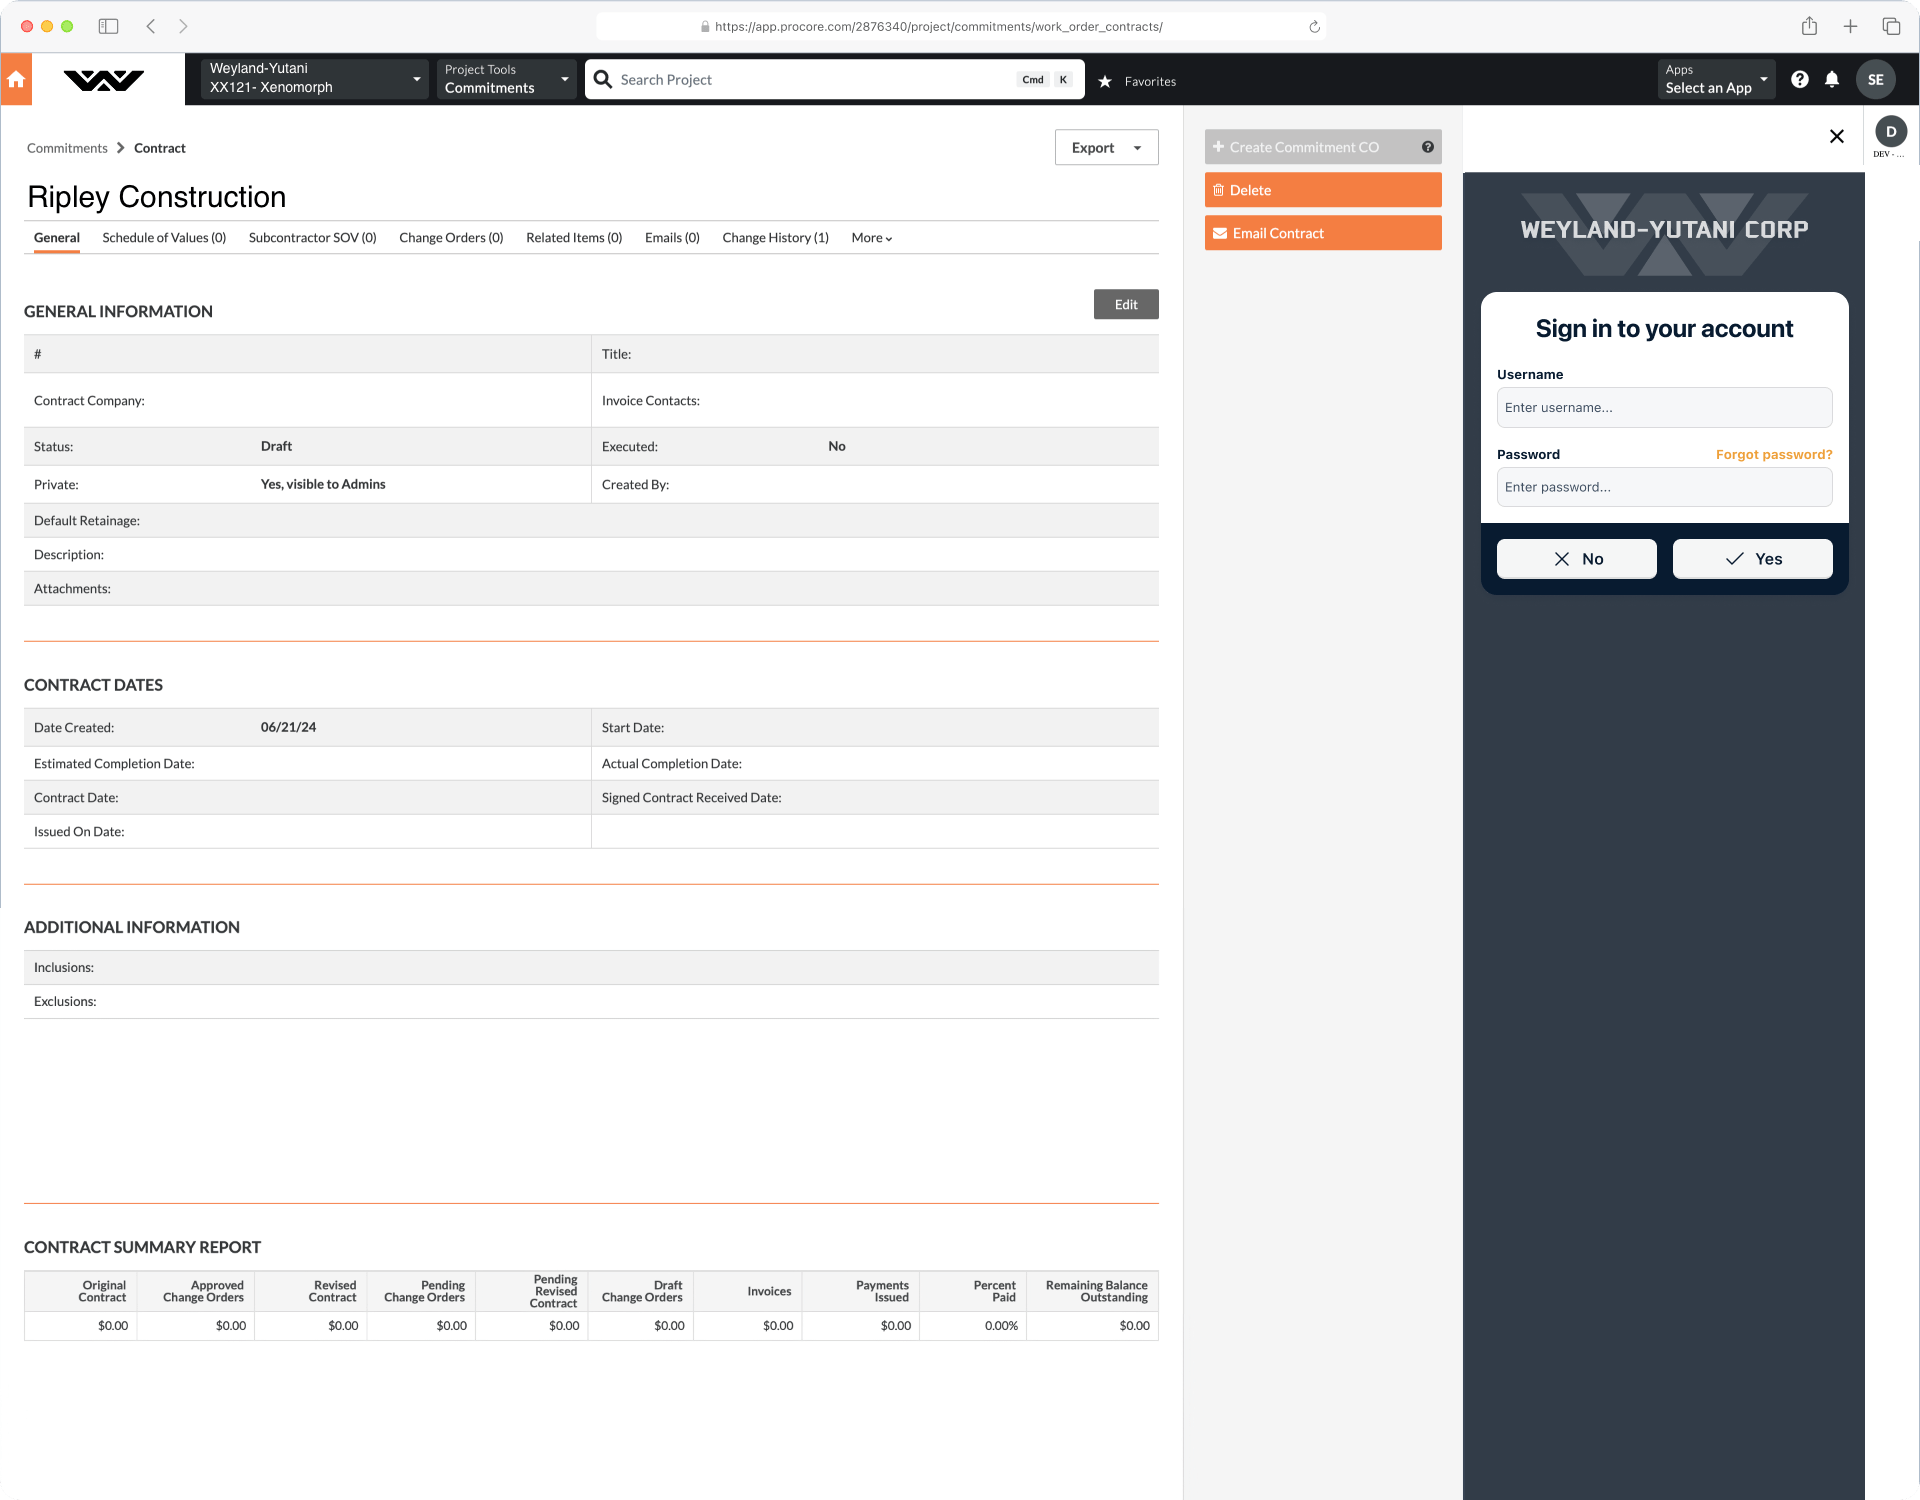Open the Change History tab
Image resolution: width=1920 pixels, height=1500 pixels.
click(x=775, y=238)
